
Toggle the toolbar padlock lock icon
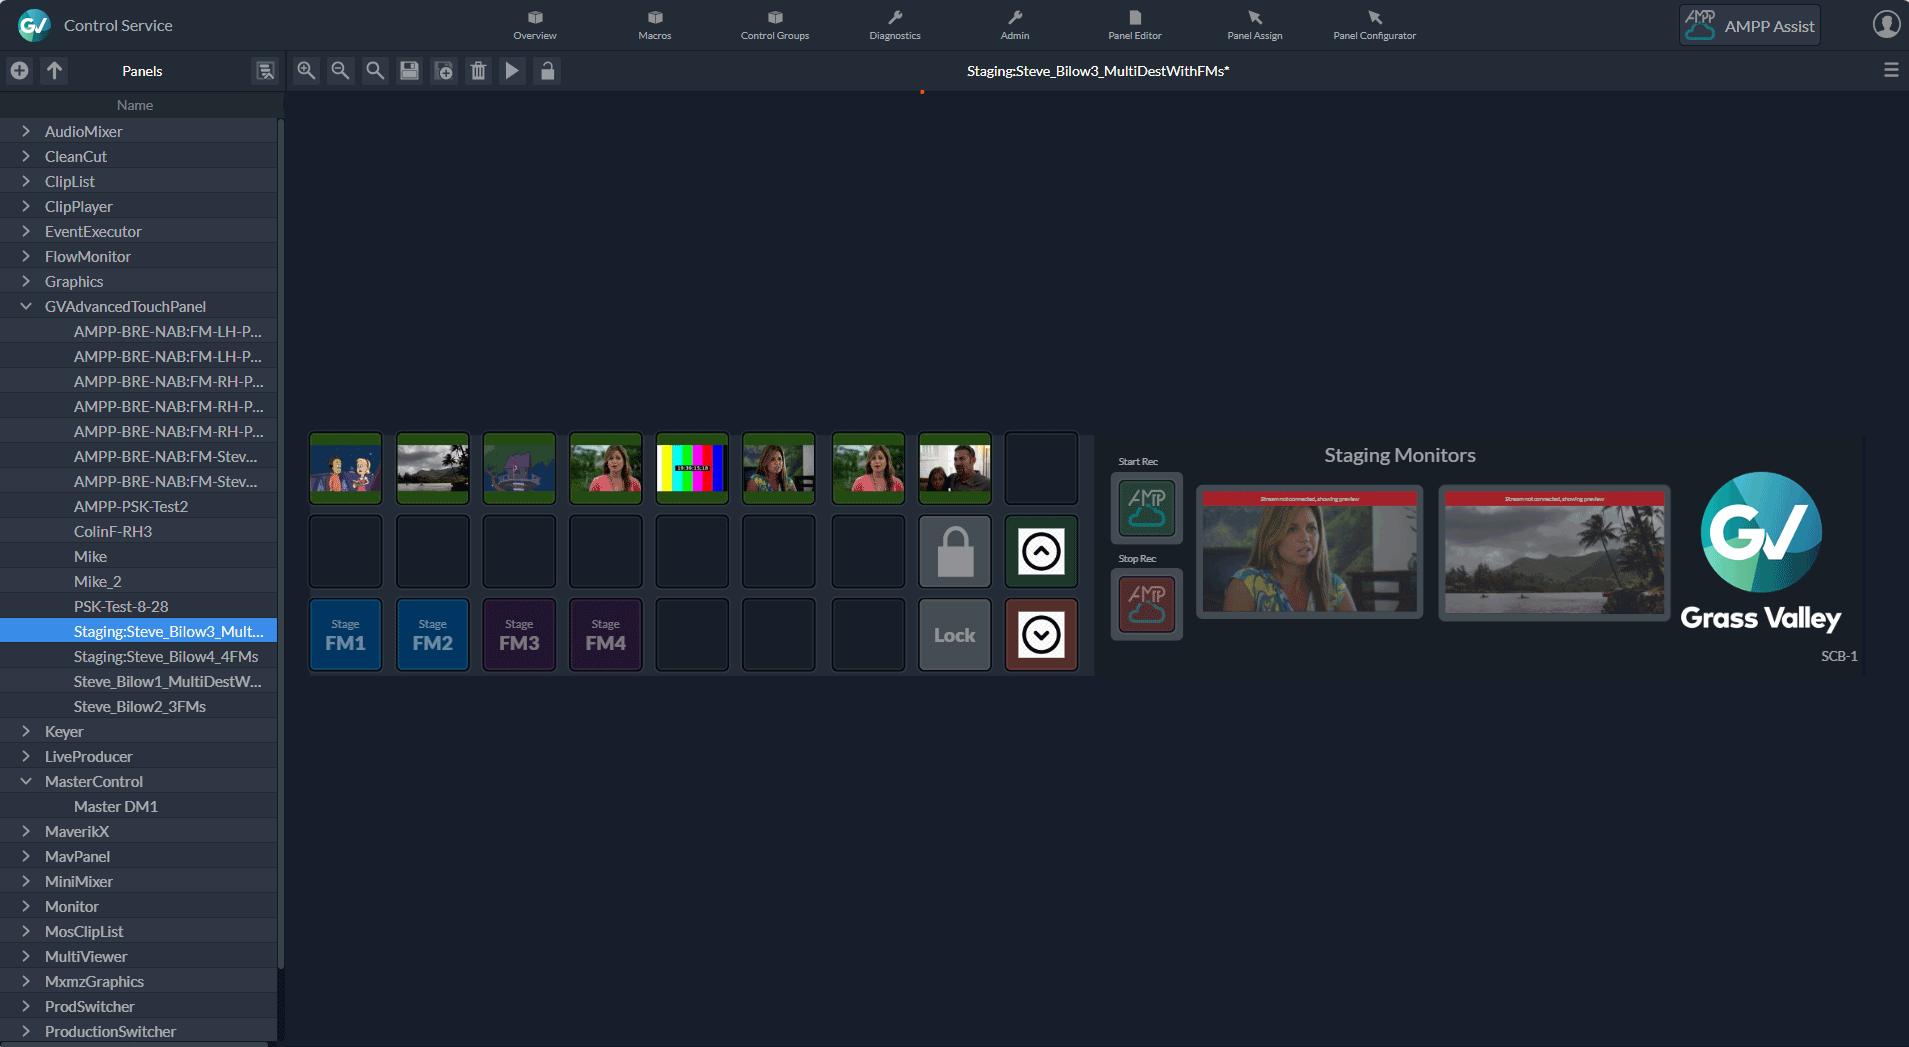(x=547, y=71)
